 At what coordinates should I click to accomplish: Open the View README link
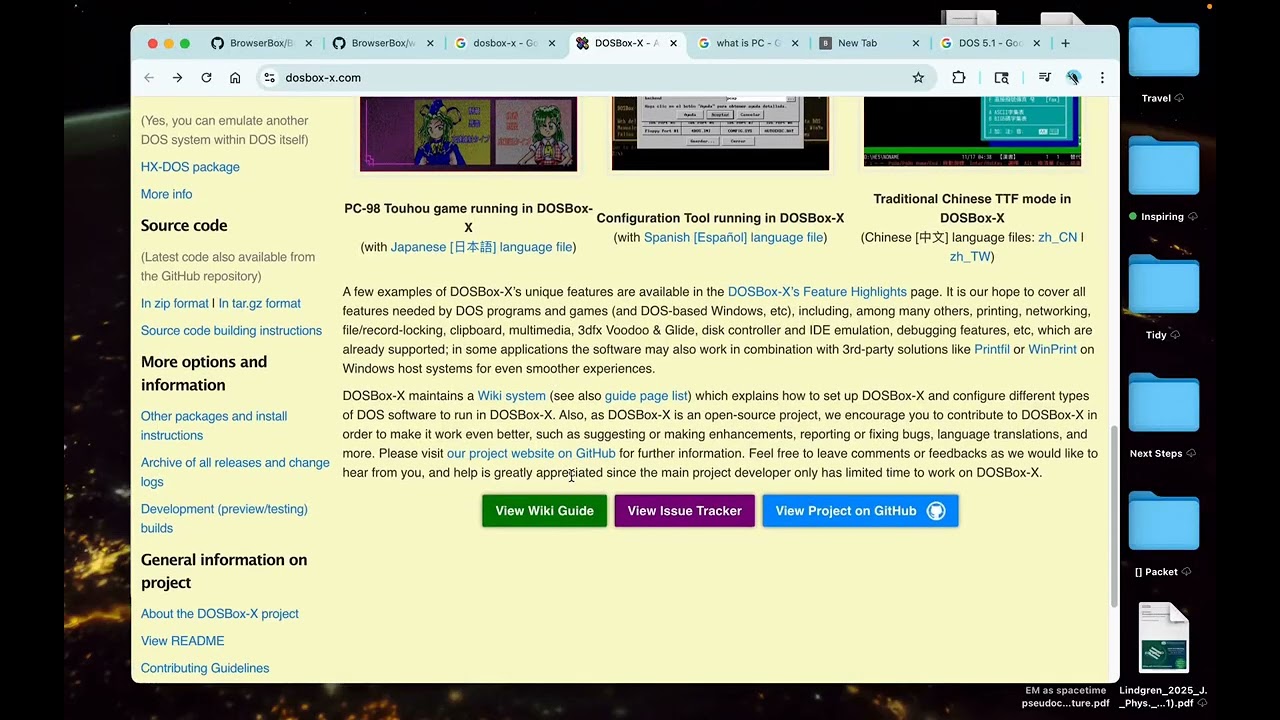click(x=182, y=641)
